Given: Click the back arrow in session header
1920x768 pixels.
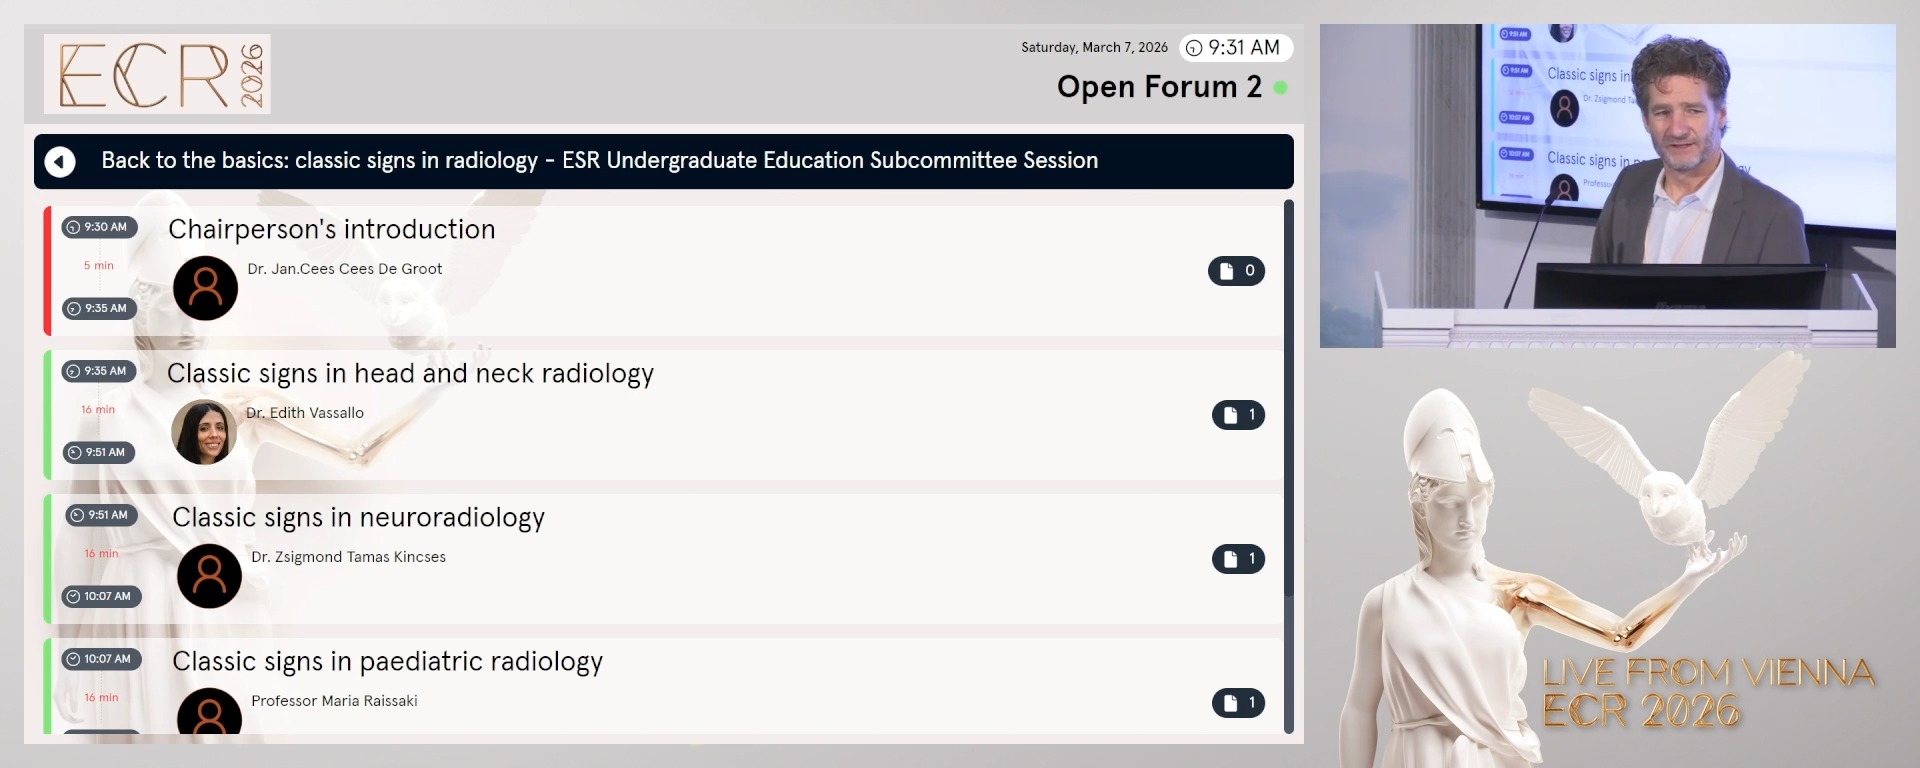Looking at the screenshot, I should coord(60,162).
